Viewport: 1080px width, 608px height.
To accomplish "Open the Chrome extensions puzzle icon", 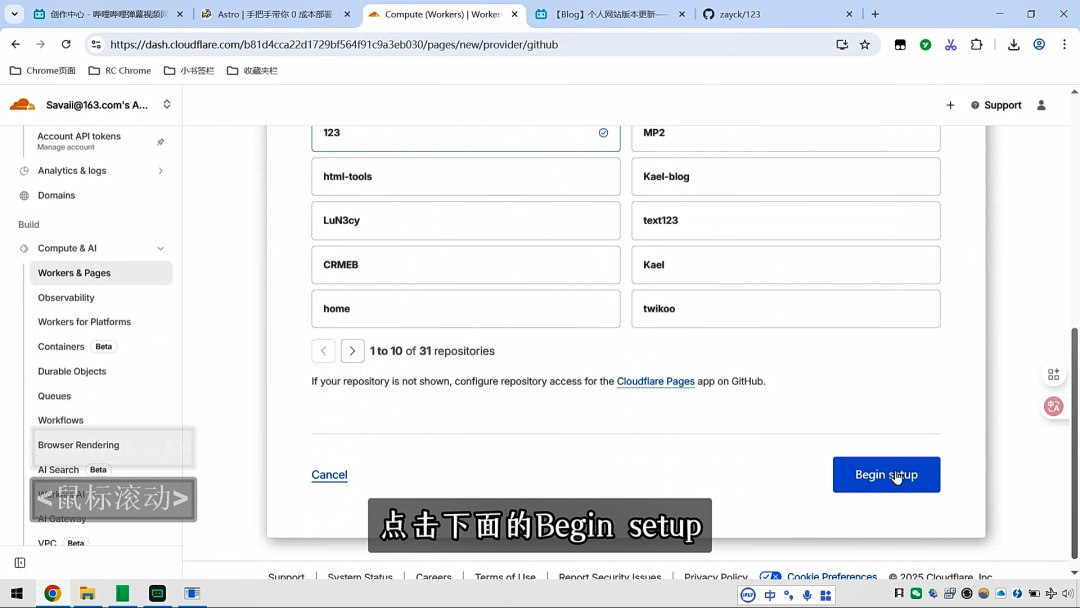I will (977, 44).
